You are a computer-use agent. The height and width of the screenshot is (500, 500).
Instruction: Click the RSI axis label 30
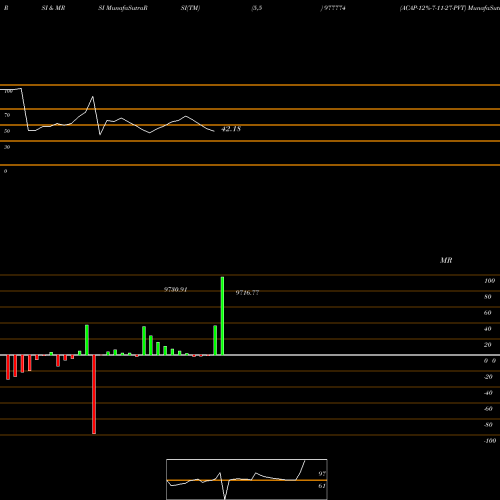[7, 147]
